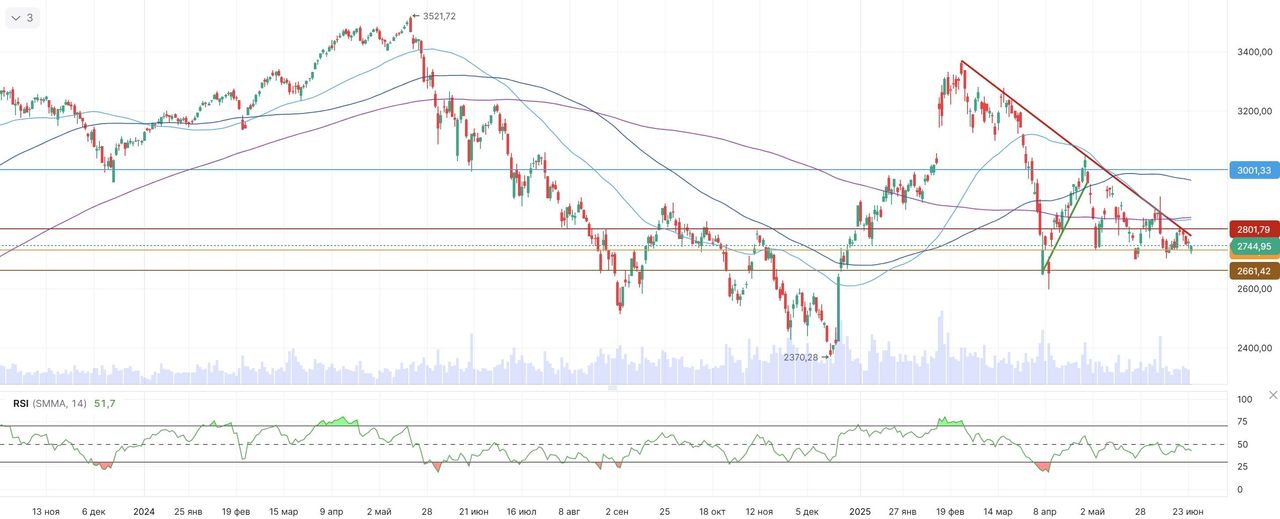Click the 6 дек date label

(x=93, y=511)
